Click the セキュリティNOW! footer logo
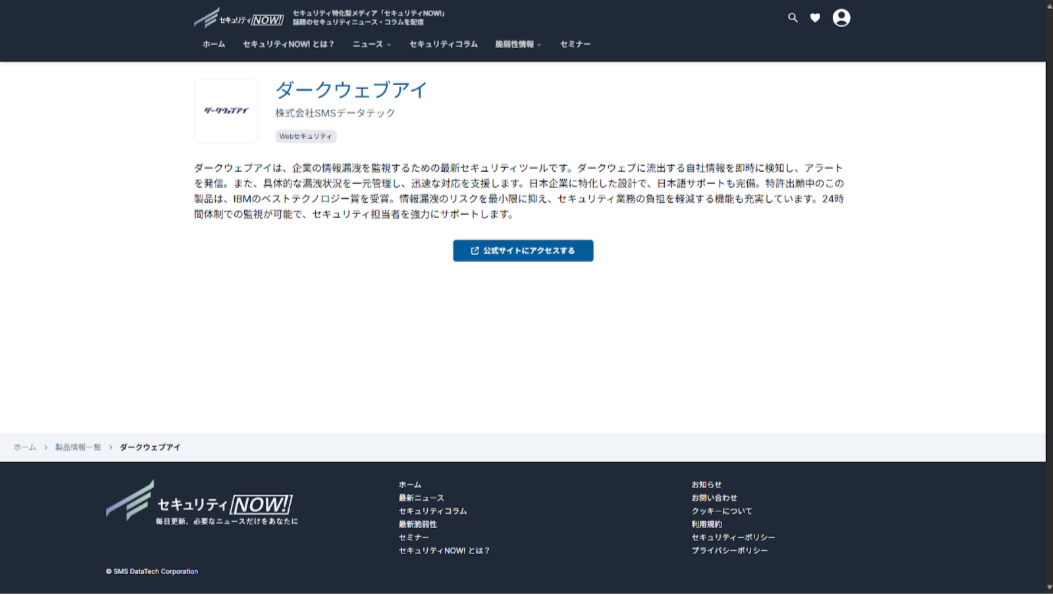Screen dimensions: 1053x595 (x=200, y=503)
